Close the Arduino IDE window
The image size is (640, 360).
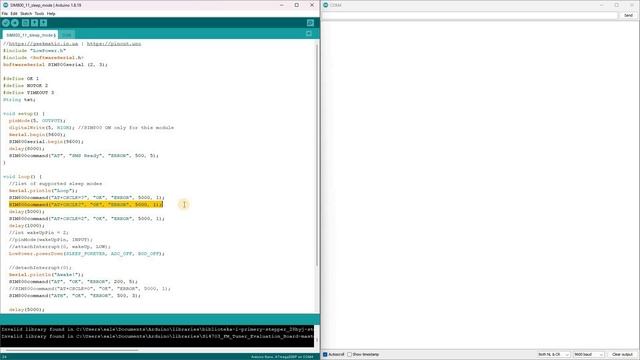pyautogui.click(x=312, y=5)
